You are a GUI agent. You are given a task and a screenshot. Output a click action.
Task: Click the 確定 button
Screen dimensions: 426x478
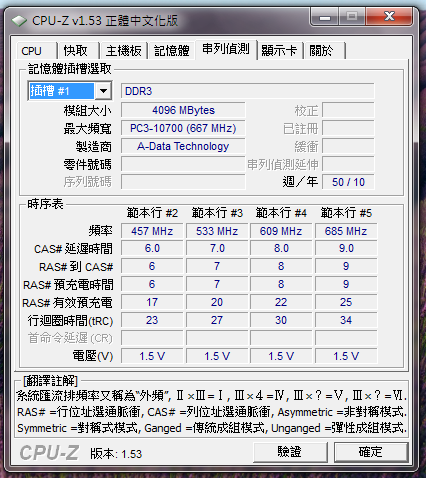tap(371, 452)
